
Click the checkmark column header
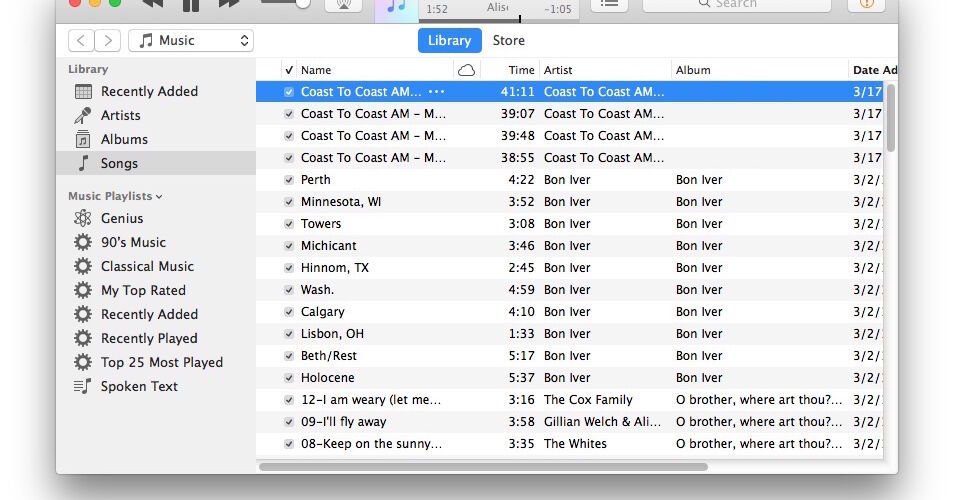[x=289, y=70]
